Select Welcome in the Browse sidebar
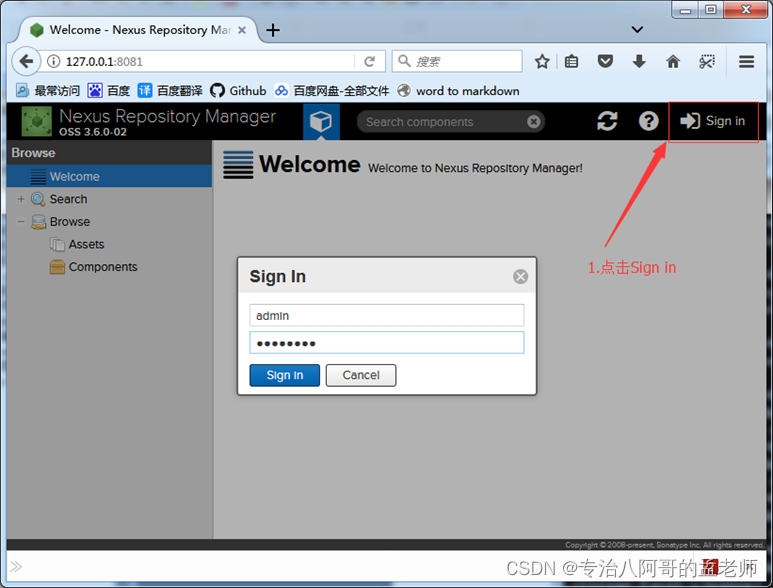 point(109,176)
